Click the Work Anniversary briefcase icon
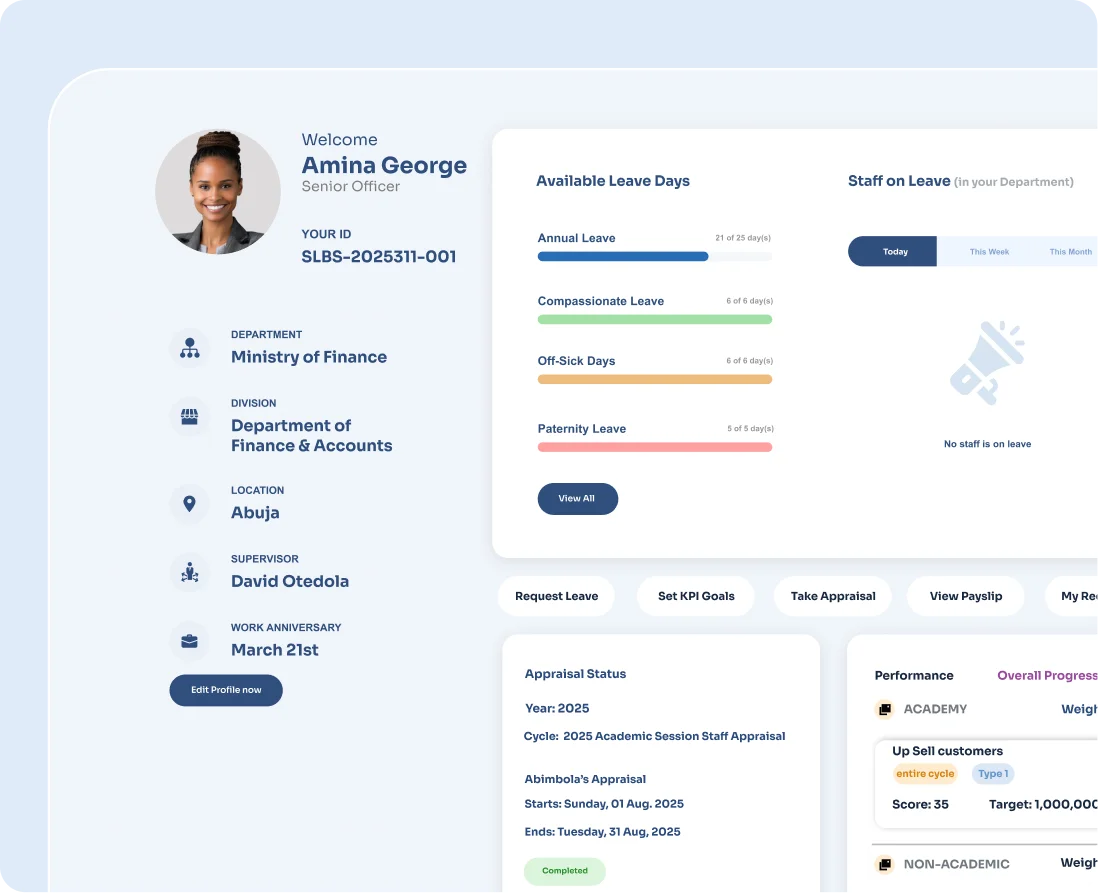The width and height of the screenshot is (1098, 893). (189, 641)
